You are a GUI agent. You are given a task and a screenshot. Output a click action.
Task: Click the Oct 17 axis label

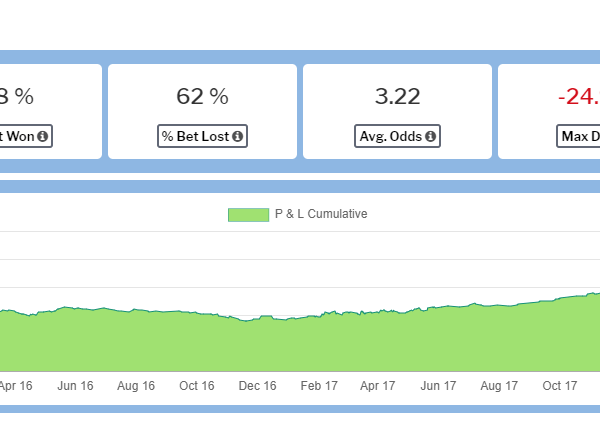coord(559,385)
